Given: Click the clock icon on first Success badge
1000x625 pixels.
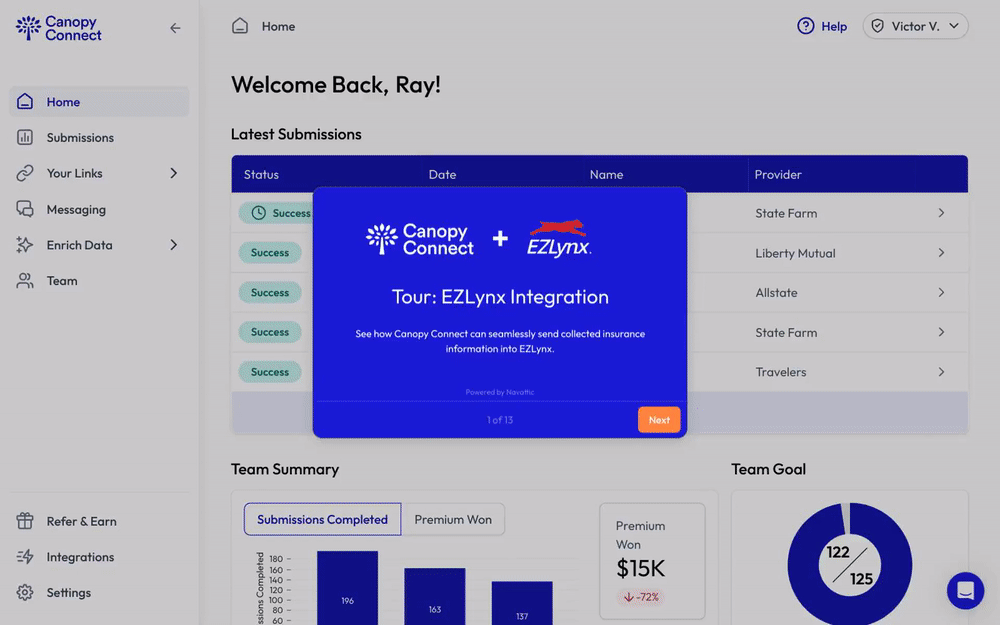Looking at the screenshot, I should coord(258,213).
